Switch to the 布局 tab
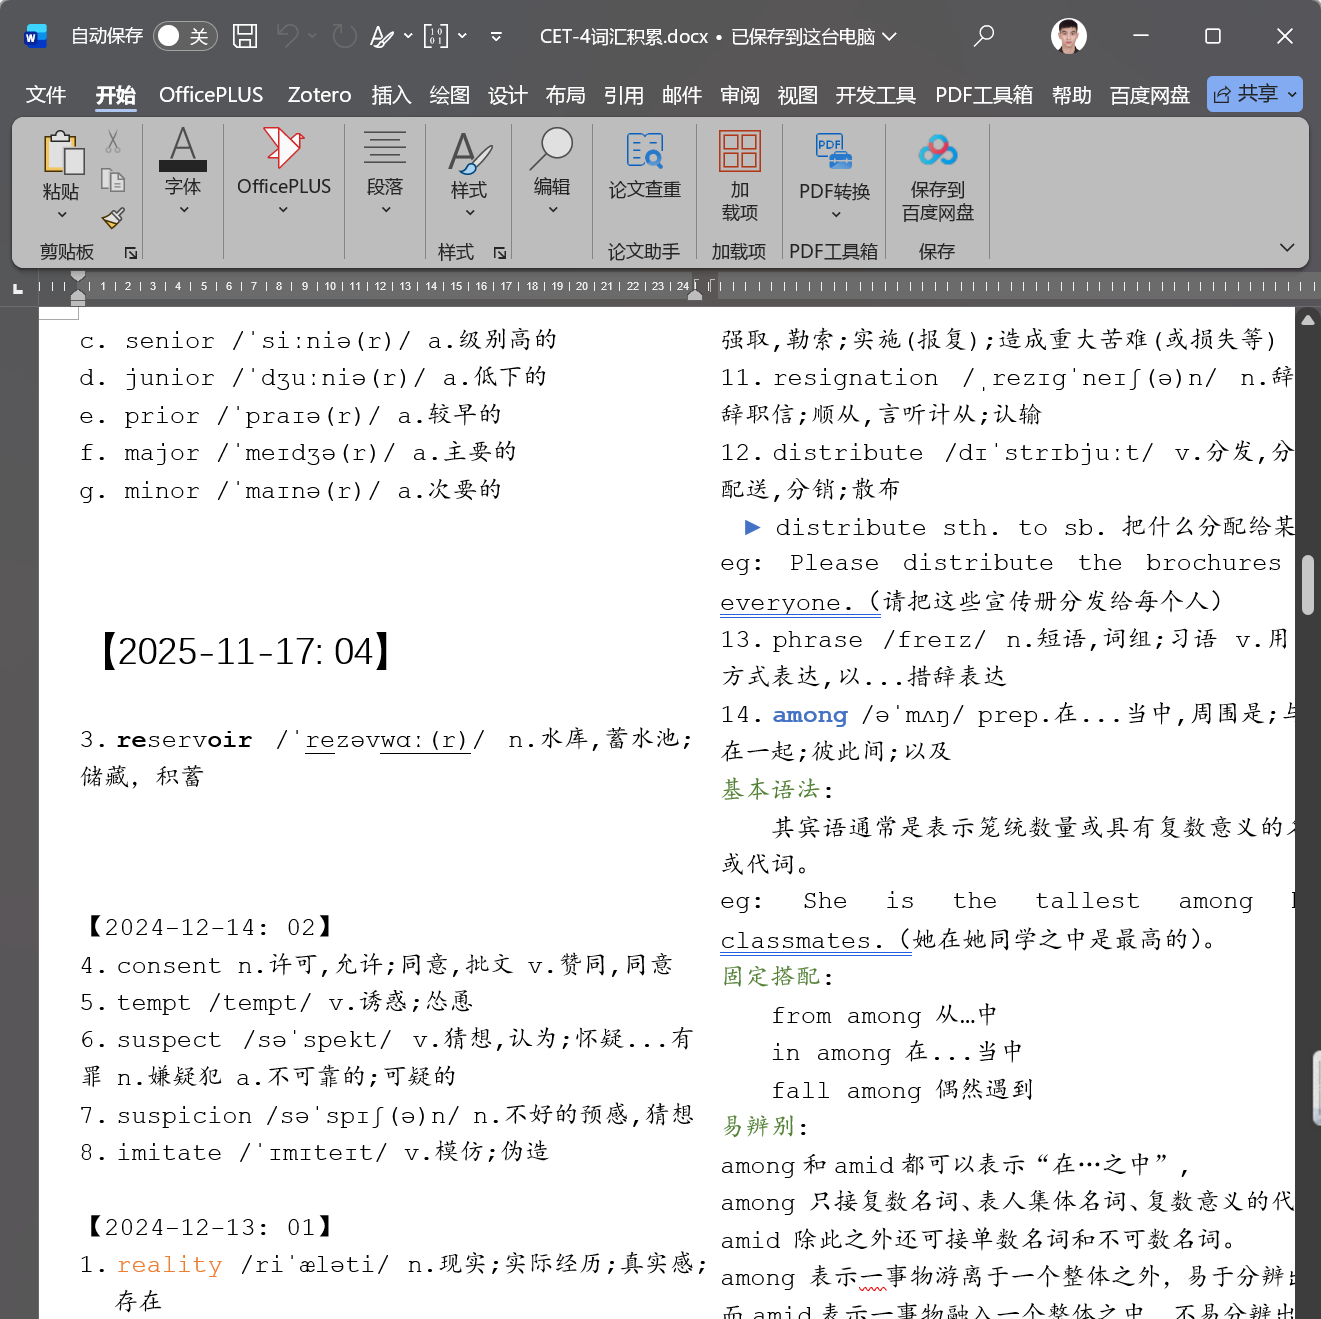The width and height of the screenshot is (1321, 1319). point(565,95)
